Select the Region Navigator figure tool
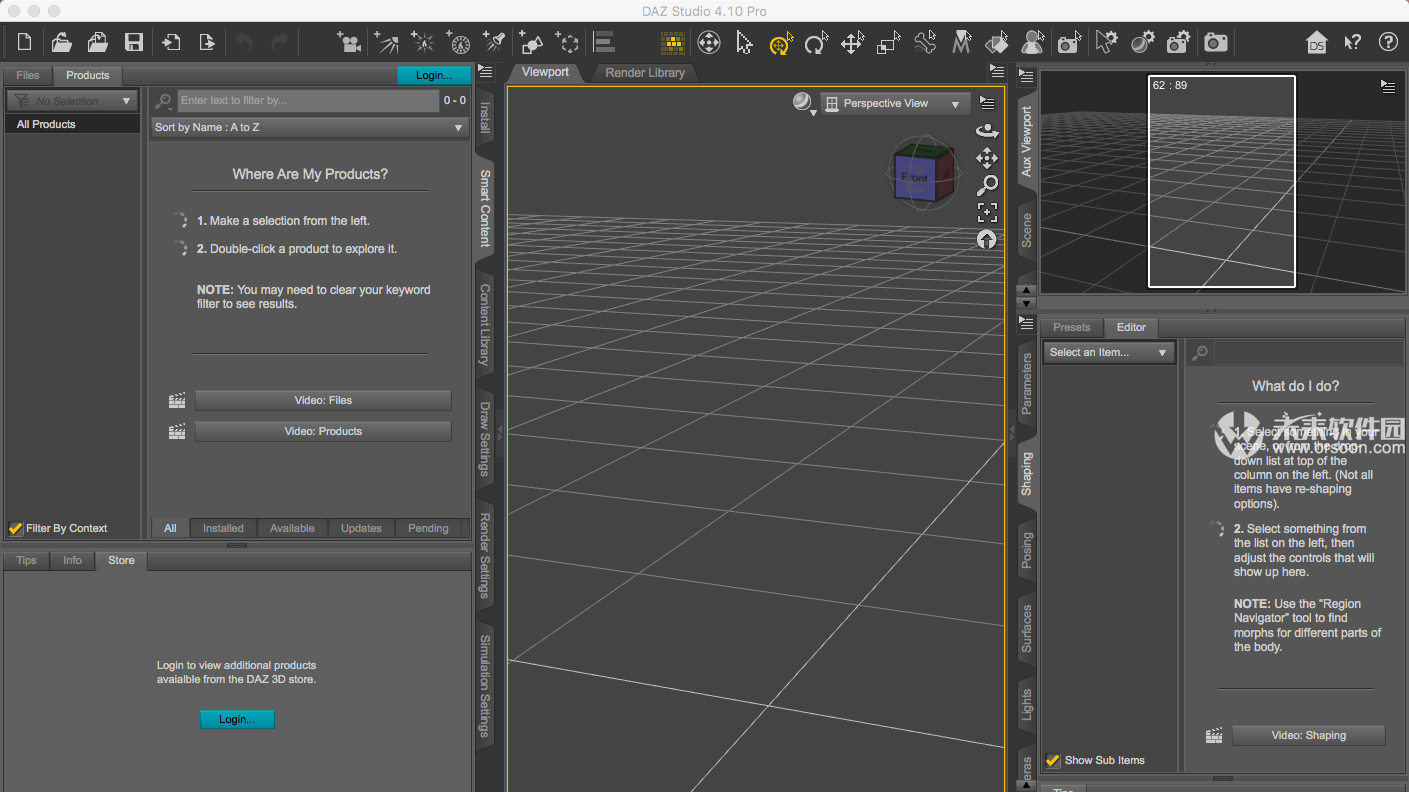This screenshot has width=1409, height=792. coord(1033,42)
